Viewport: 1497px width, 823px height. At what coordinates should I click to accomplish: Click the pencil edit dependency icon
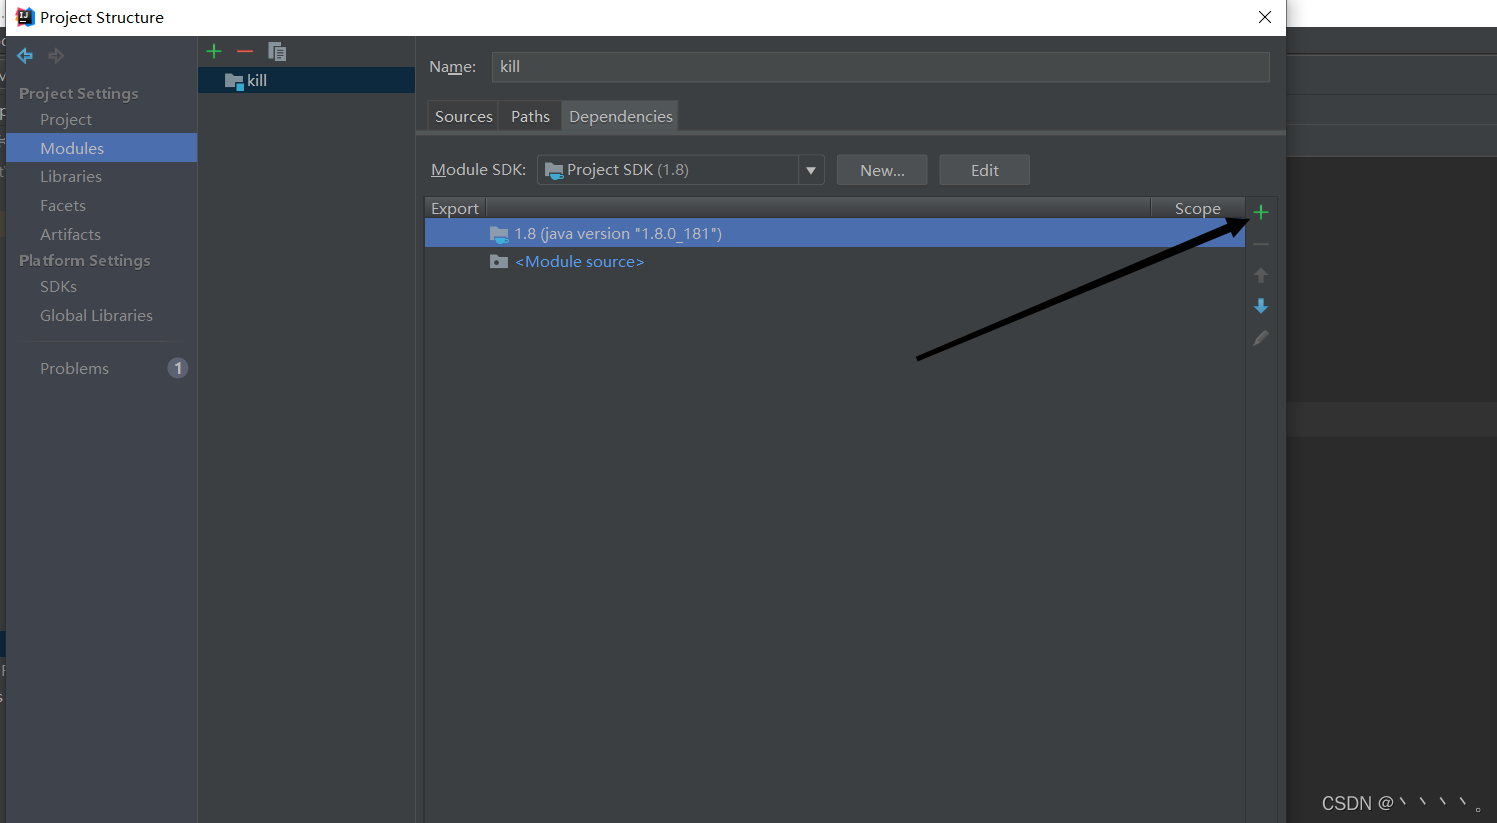click(x=1261, y=338)
